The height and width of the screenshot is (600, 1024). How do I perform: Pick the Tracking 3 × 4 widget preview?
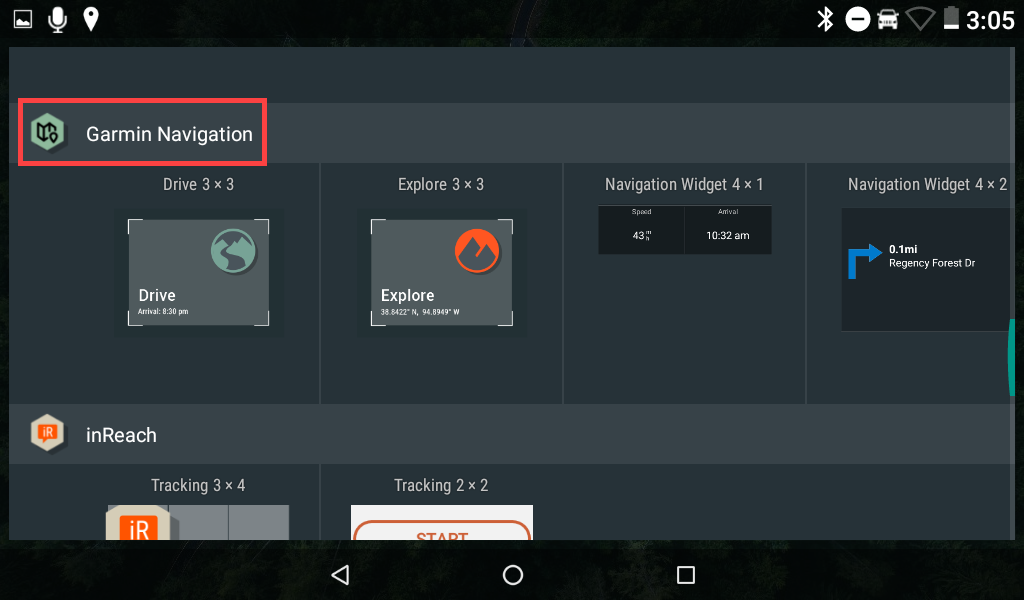coord(198,522)
